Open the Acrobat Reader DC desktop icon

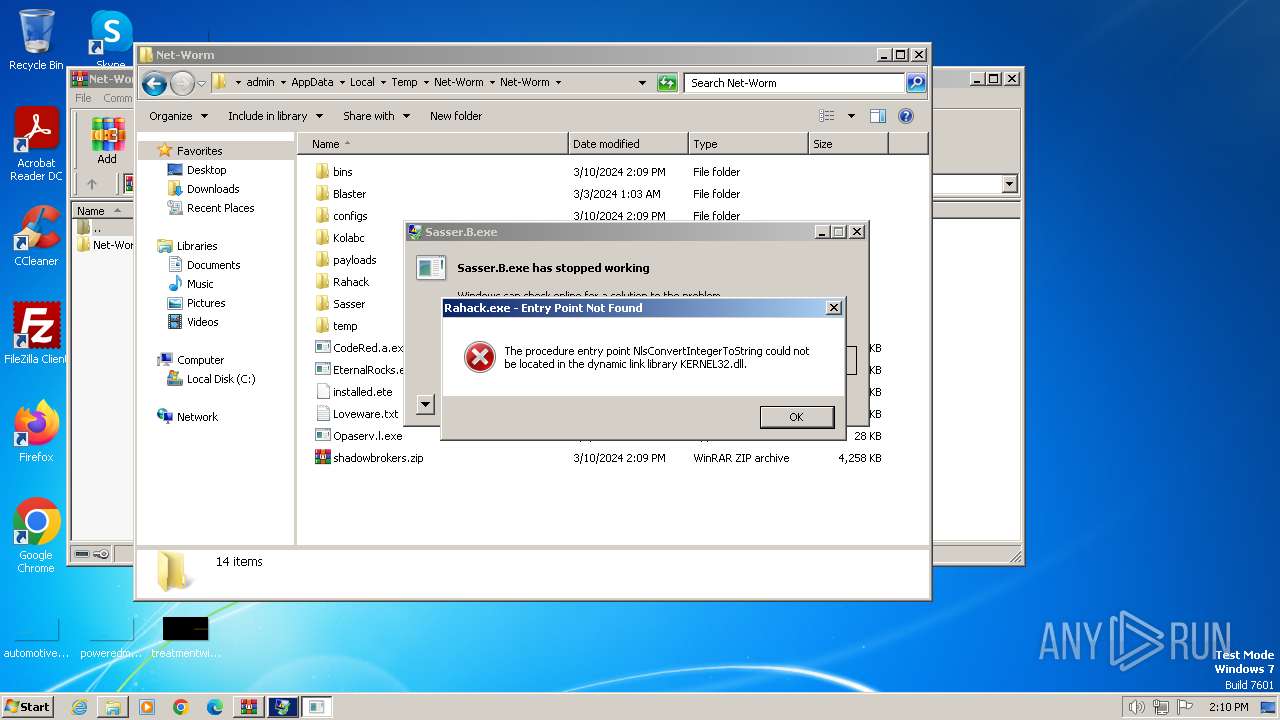[x=36, y=145]
